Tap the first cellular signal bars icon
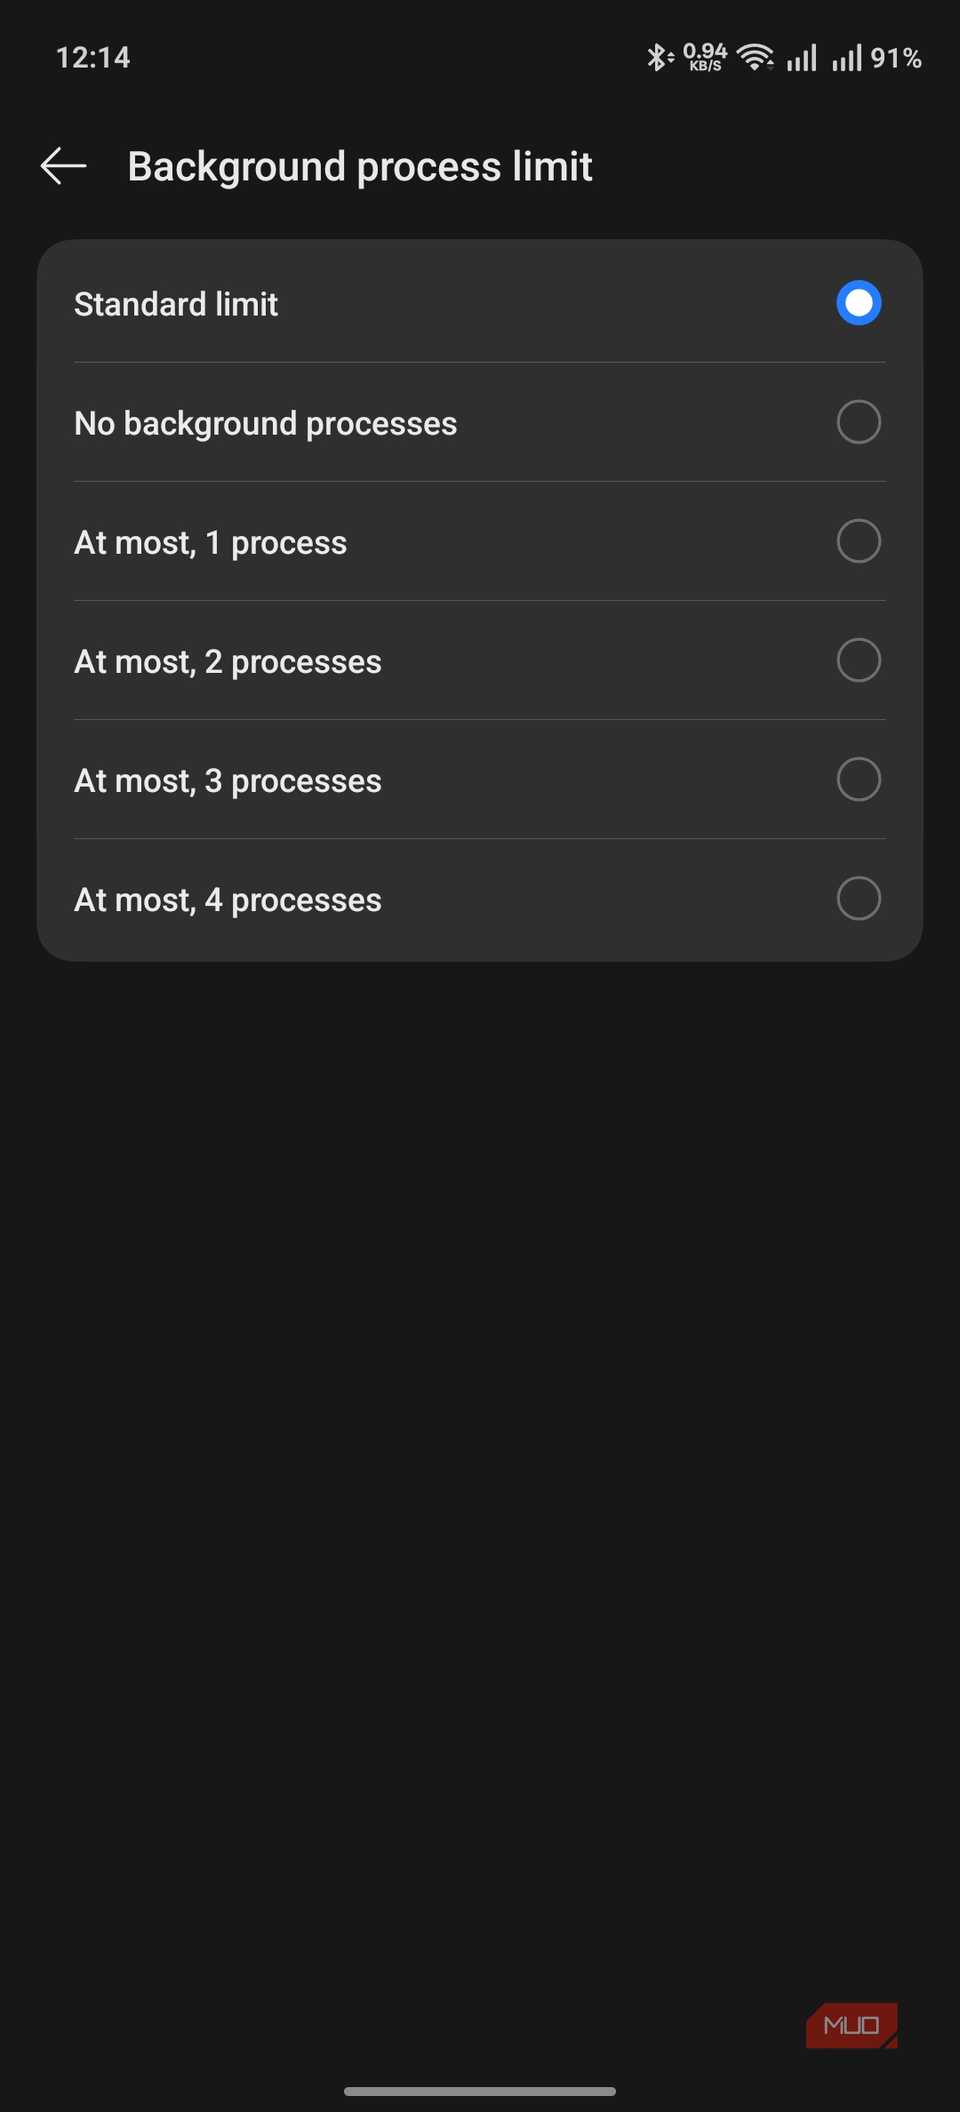The image size is (960, 2112). coord(802,57)
